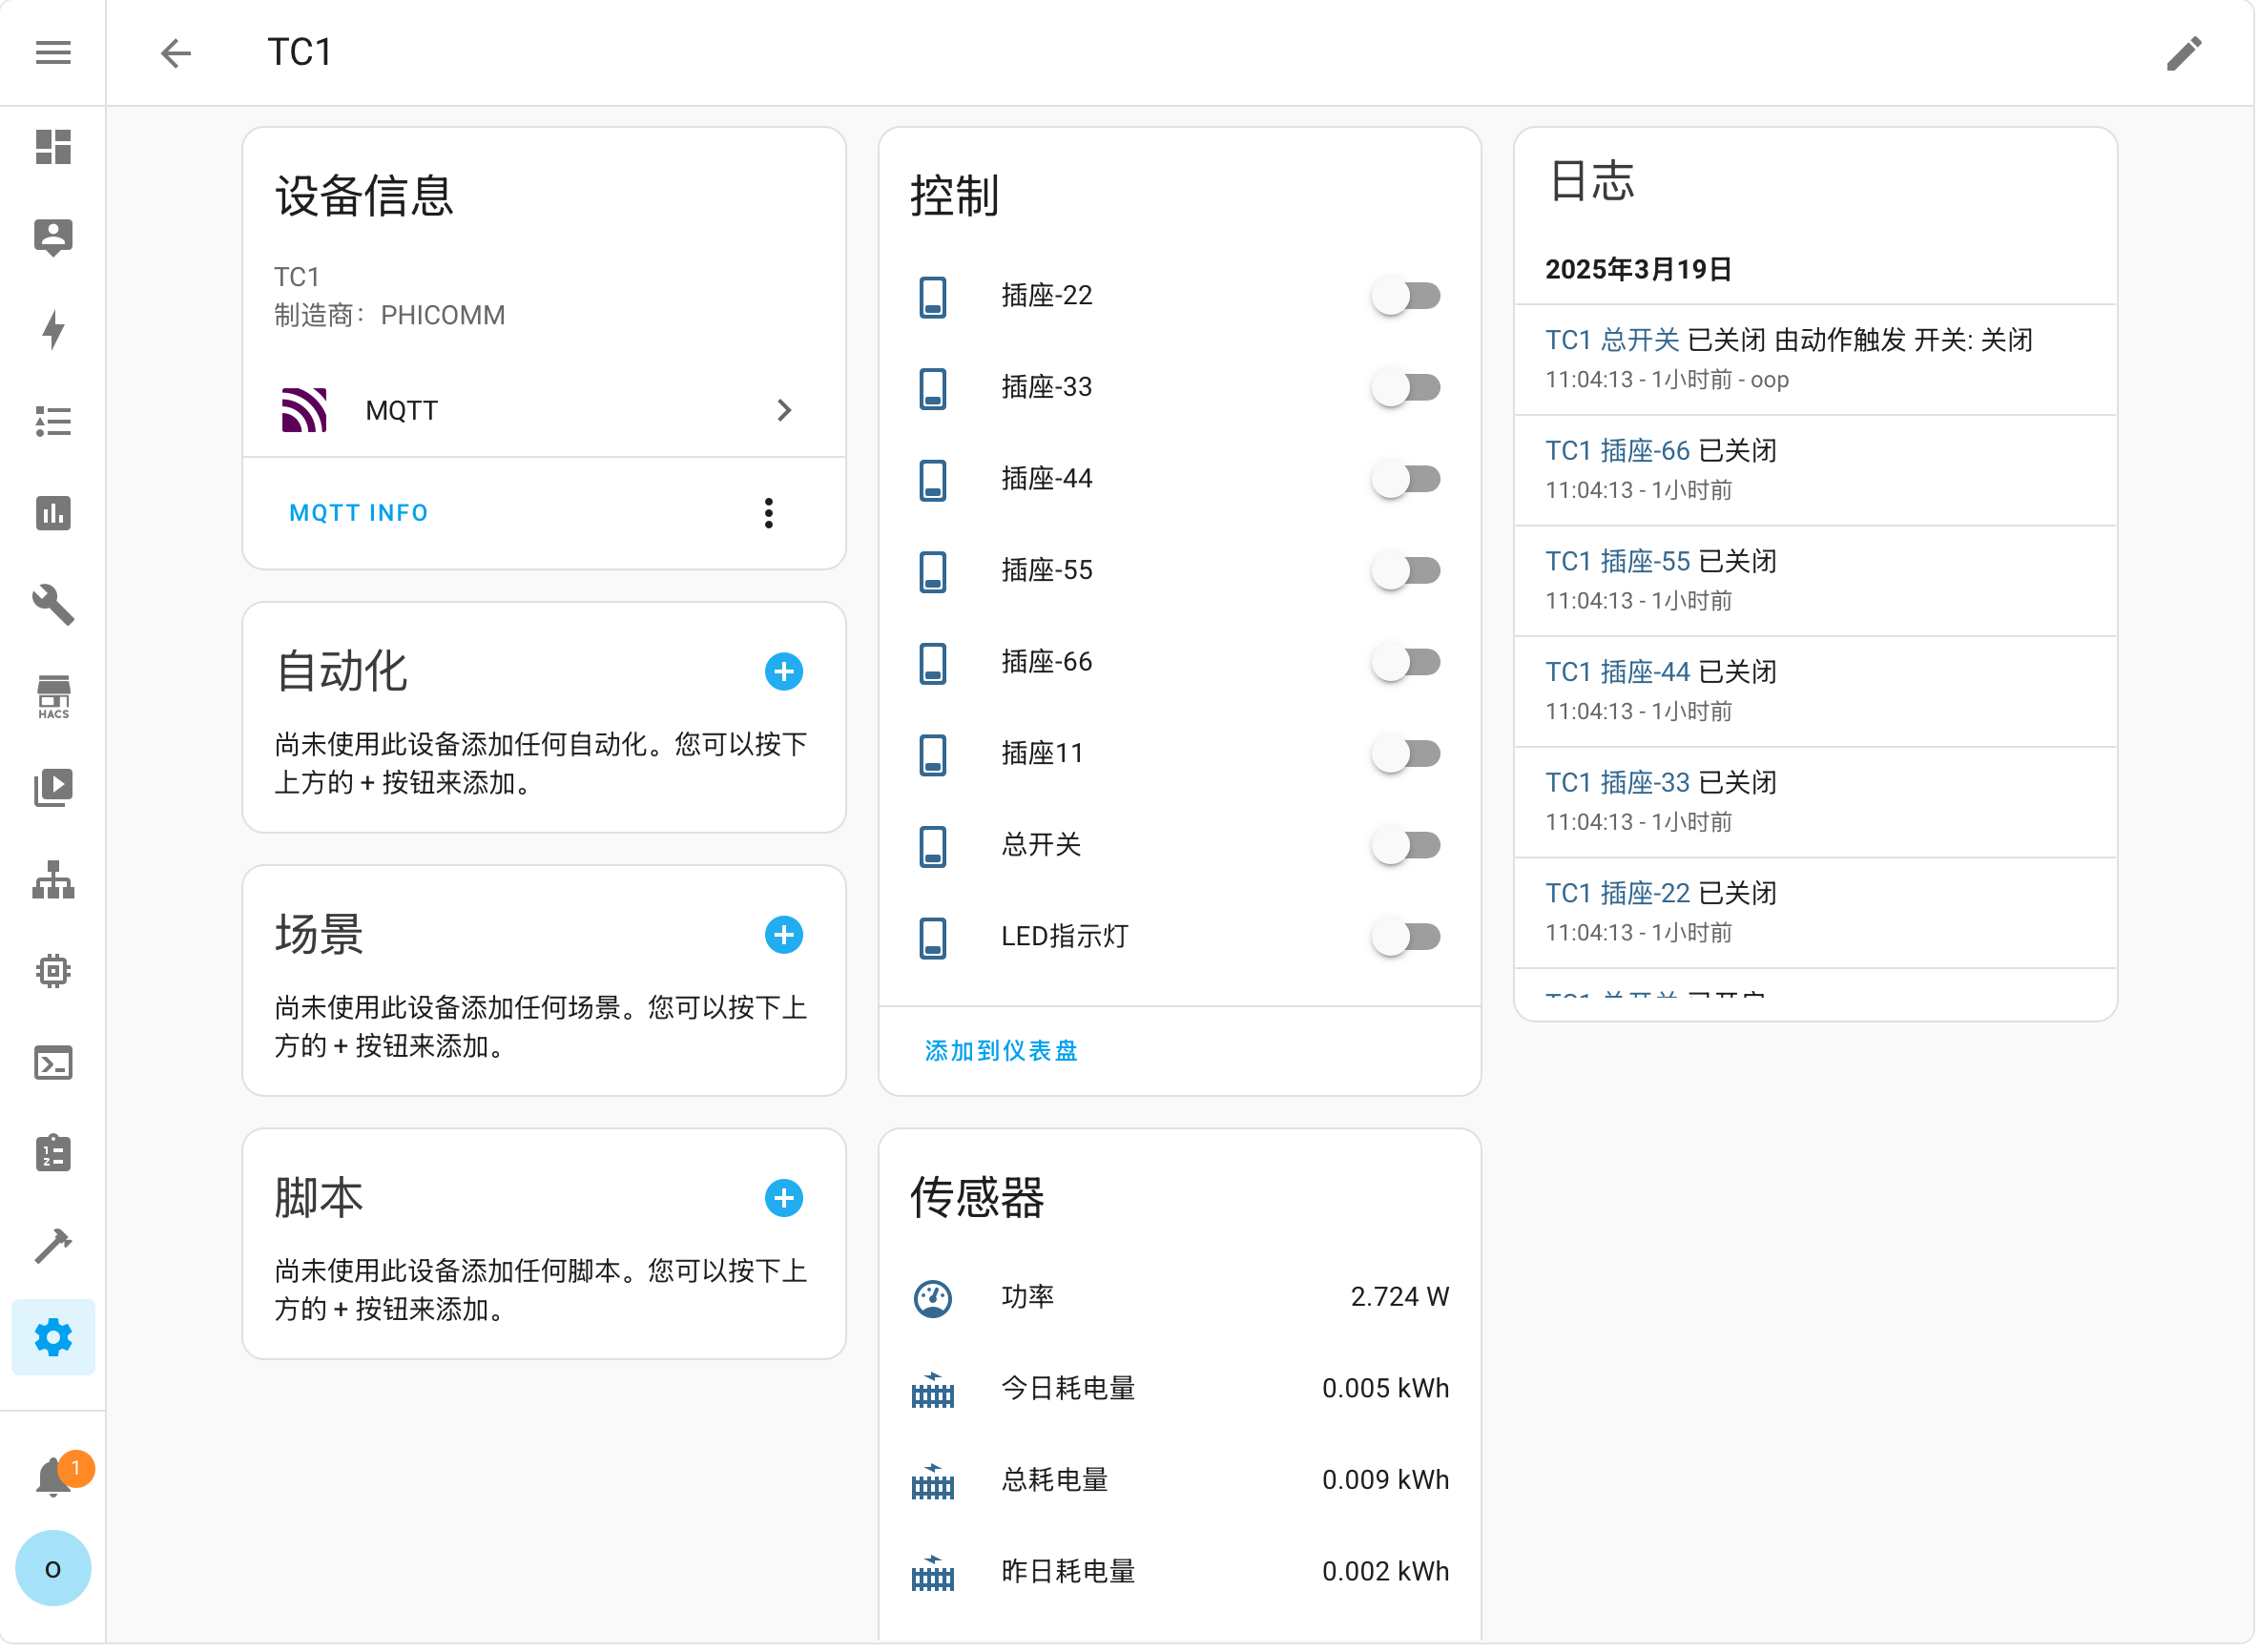Enable the LED指示灯 switch
The image size is (2259, 1652).
pos(1408,938)
